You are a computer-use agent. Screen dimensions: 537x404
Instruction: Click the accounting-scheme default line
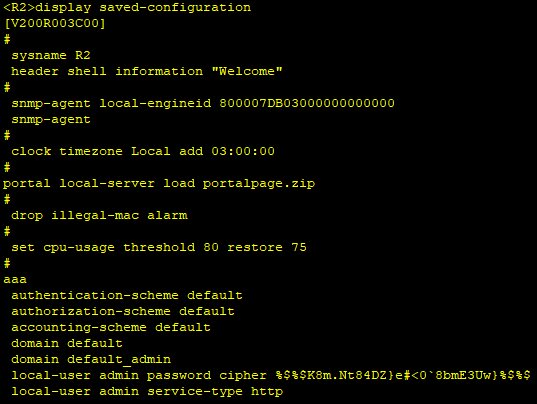[x=111, y=327]
